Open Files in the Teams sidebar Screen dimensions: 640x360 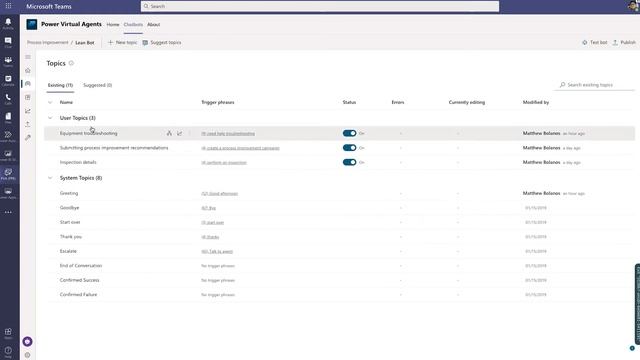coord(8,118)
